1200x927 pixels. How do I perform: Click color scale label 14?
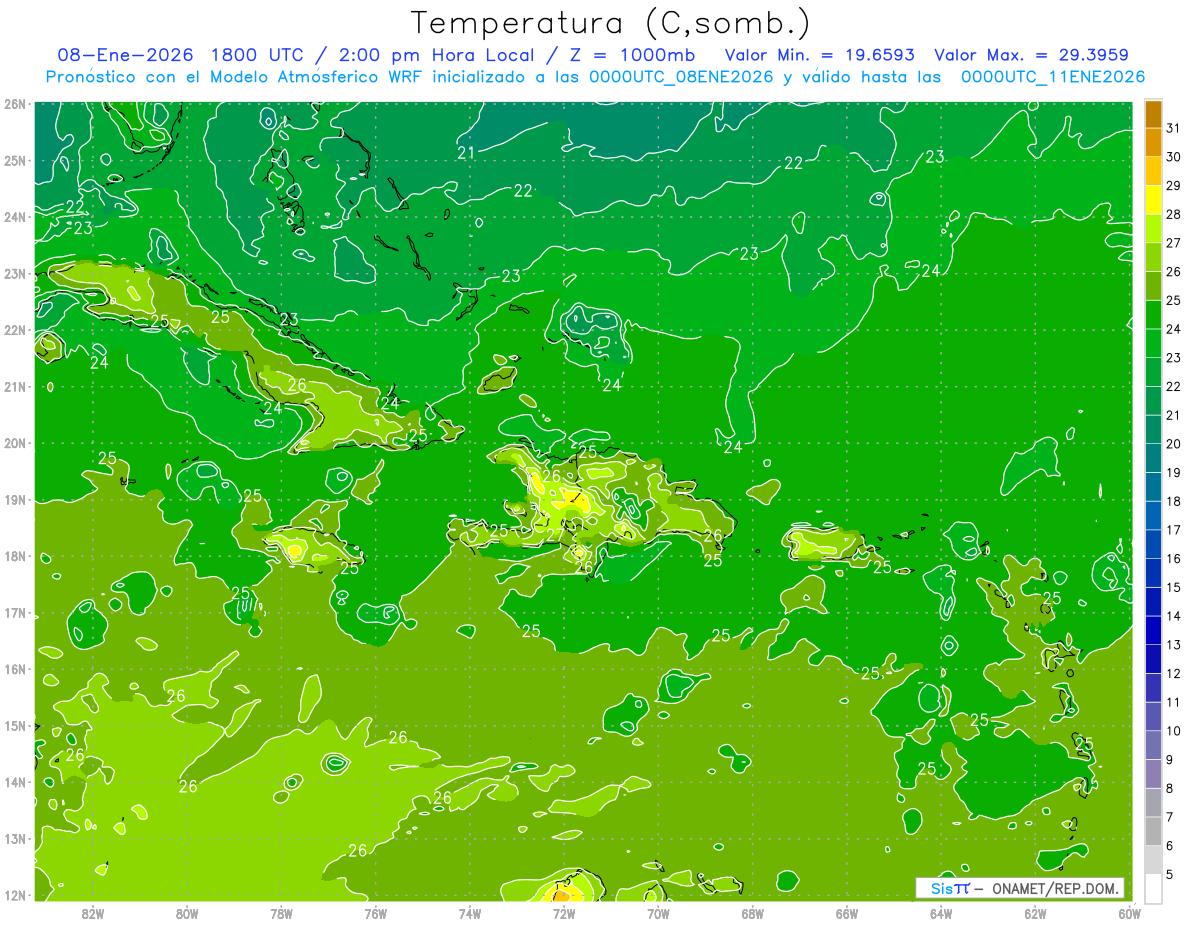(1174, 616)
